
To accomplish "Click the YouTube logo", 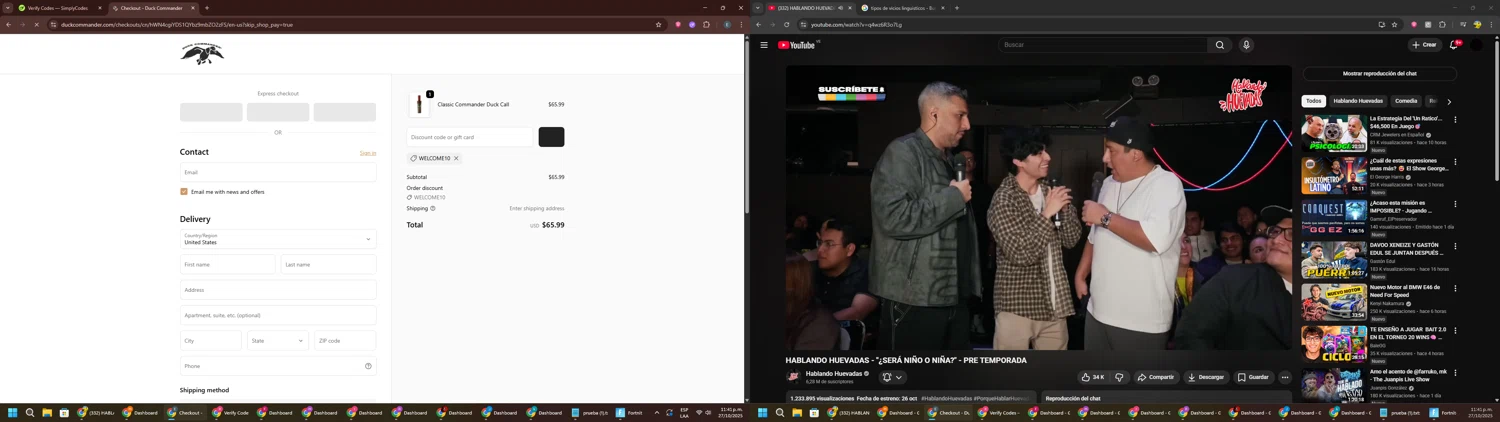I will pyautogui.click(x=797, y=45).
